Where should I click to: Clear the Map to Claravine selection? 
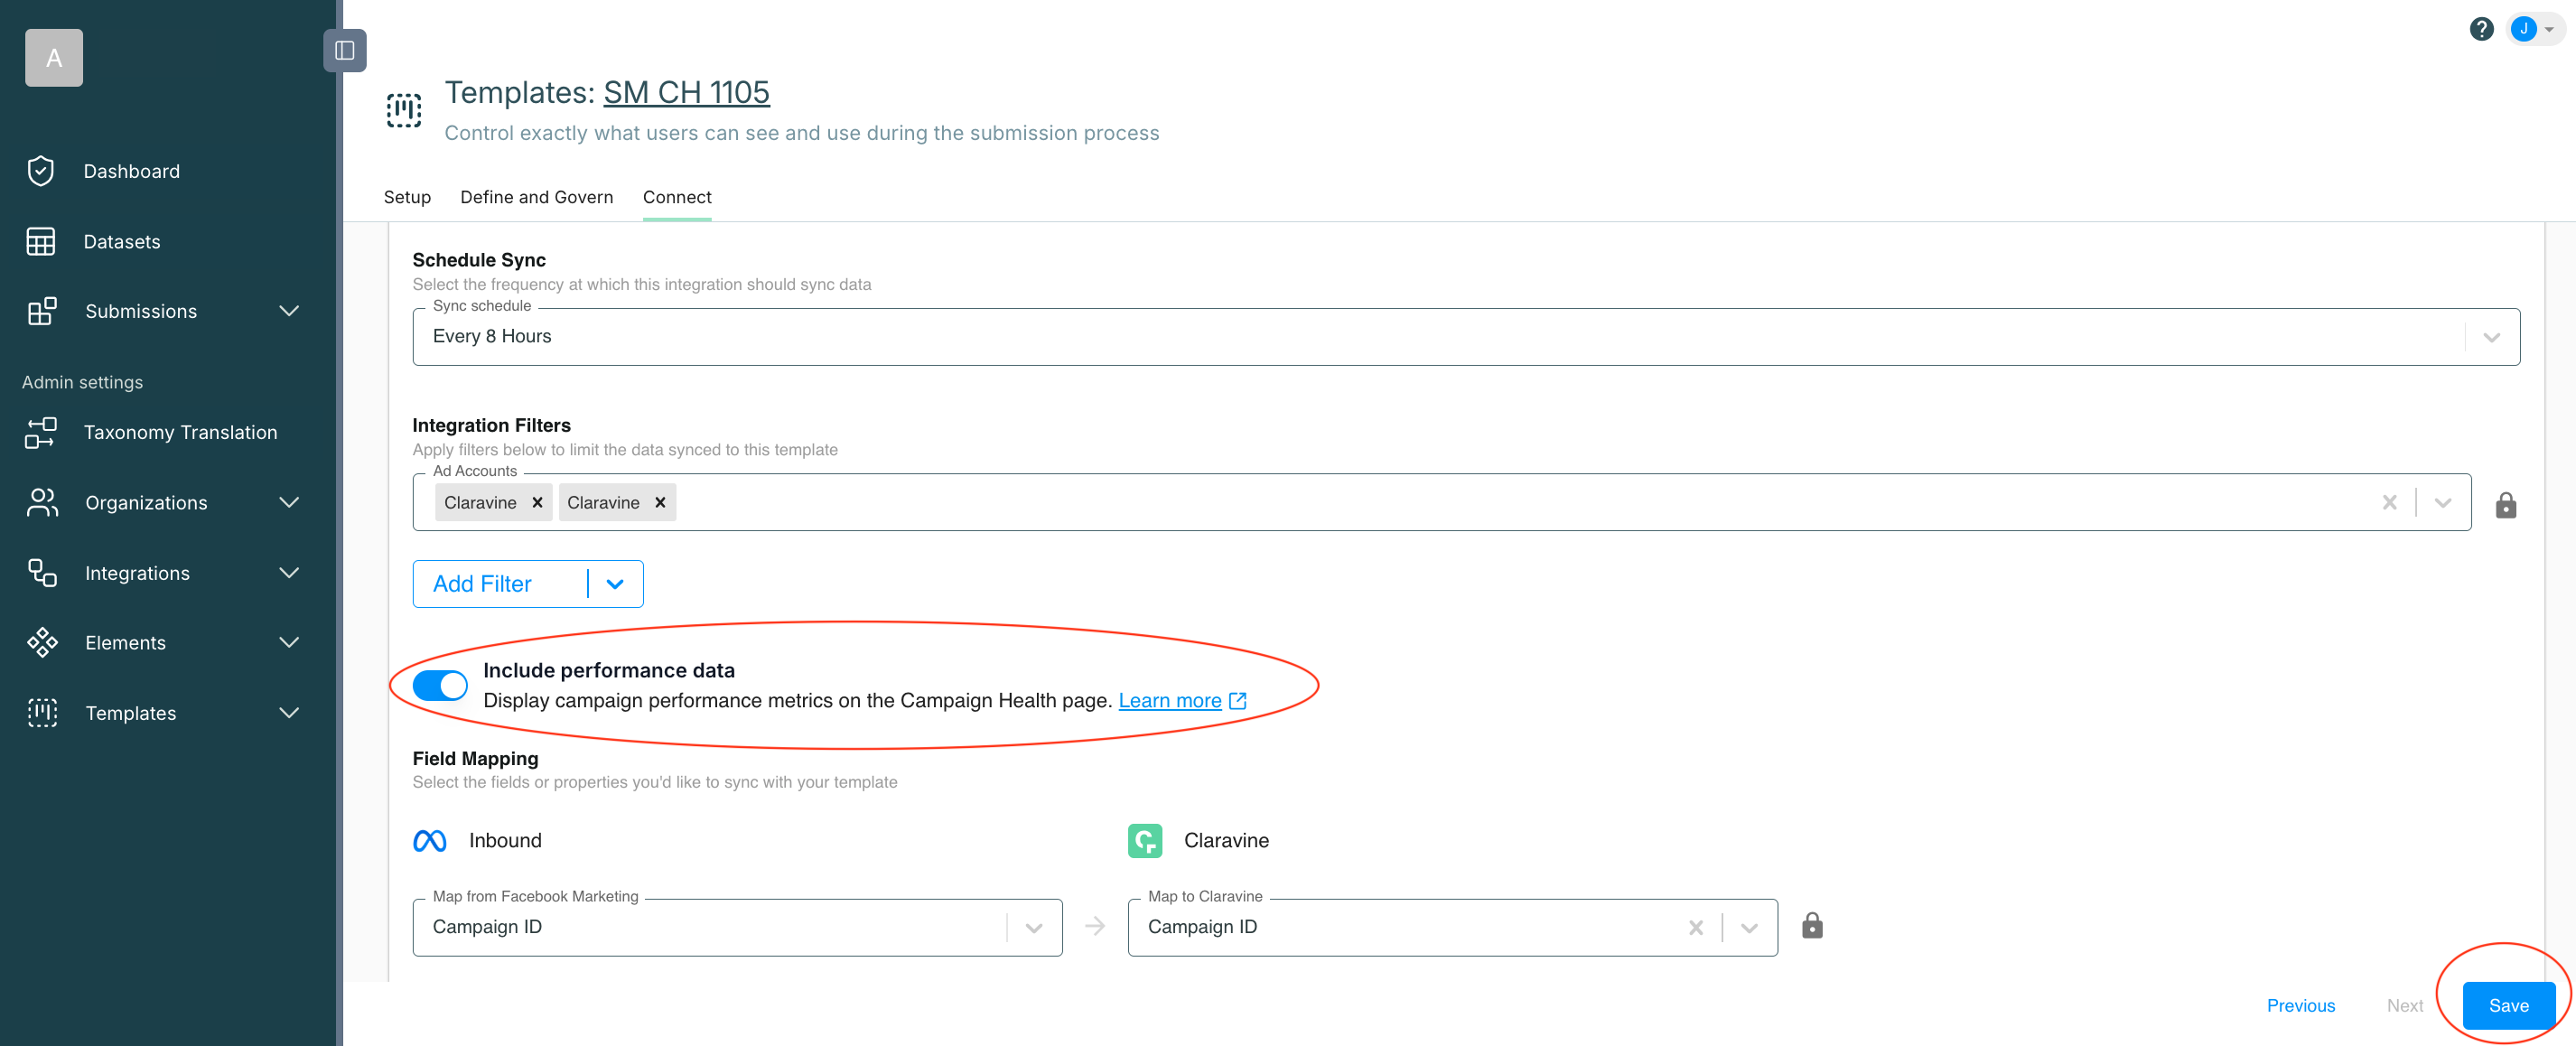point(1695,927)
